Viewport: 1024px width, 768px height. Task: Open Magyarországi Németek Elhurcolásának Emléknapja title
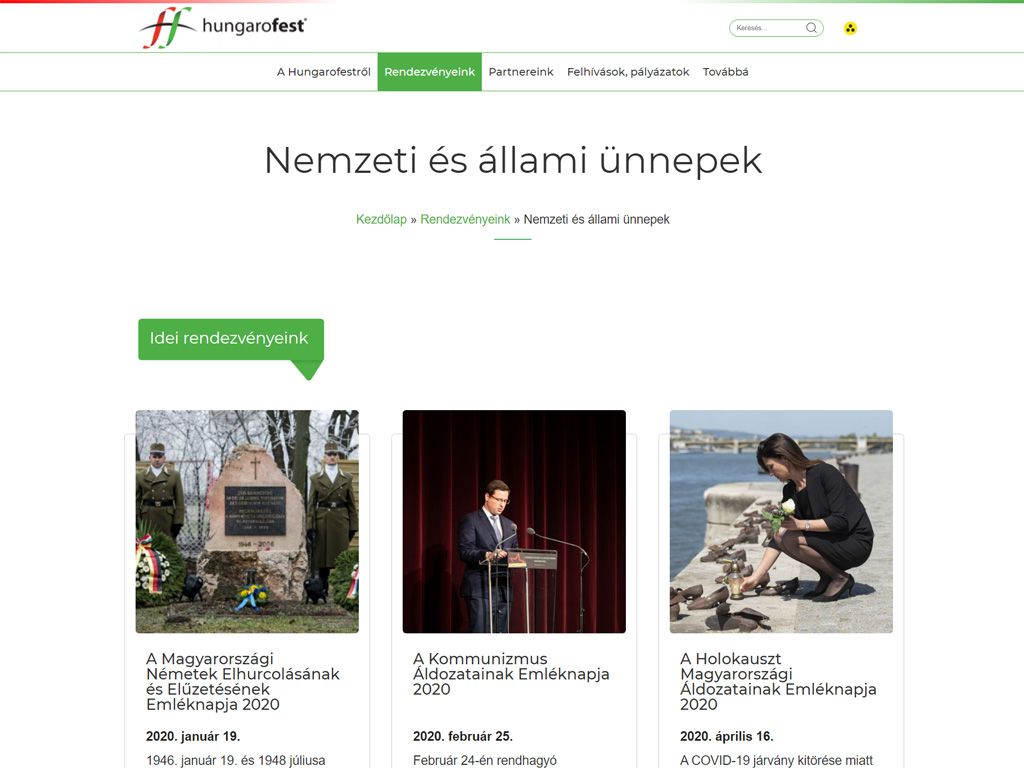(x=243, y=681)
